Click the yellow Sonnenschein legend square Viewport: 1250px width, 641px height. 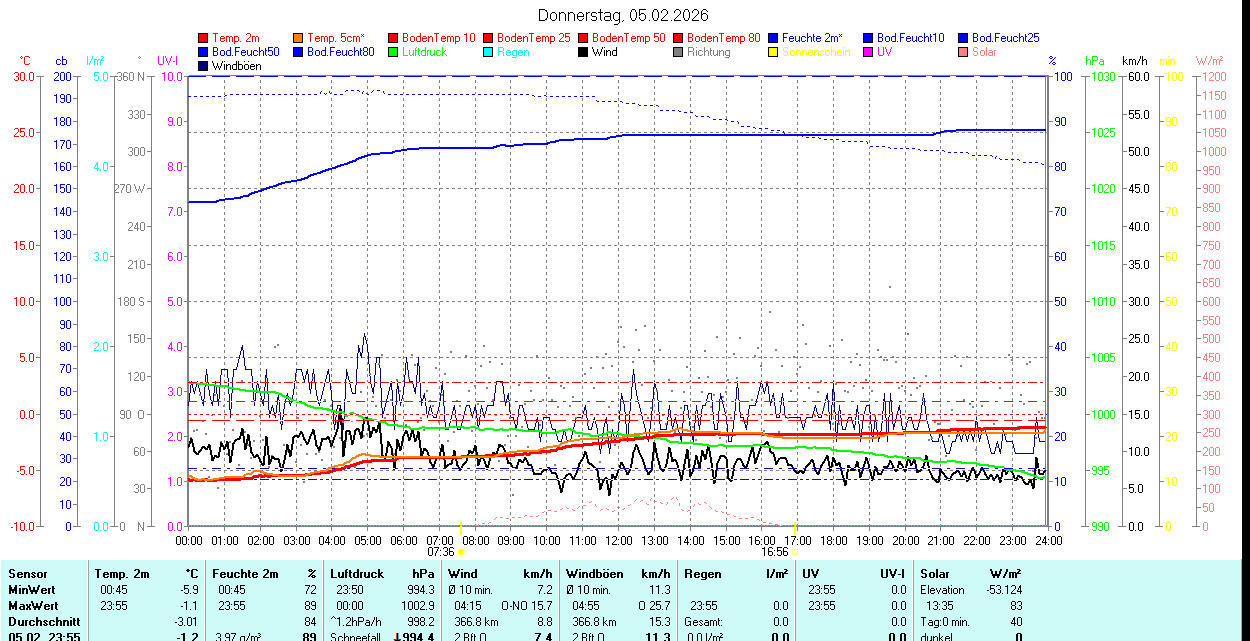click(774, 52)
